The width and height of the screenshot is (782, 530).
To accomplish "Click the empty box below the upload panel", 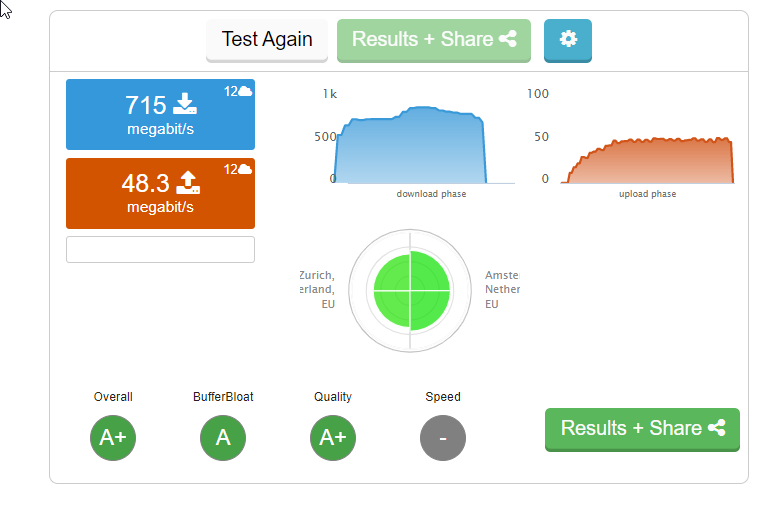I will tap(160, 249).
